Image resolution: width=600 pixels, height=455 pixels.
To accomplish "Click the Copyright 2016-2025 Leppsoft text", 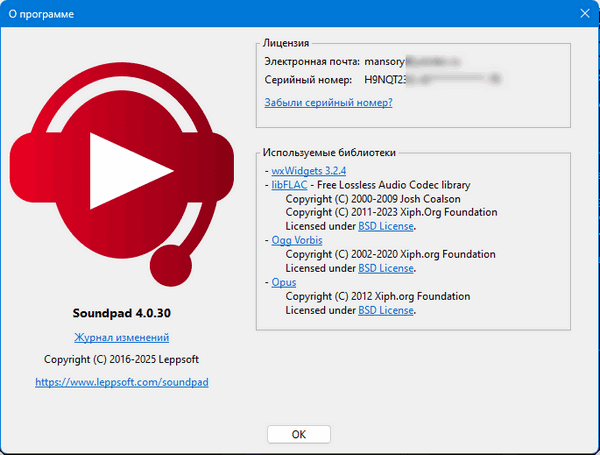I will coord(121,359).
